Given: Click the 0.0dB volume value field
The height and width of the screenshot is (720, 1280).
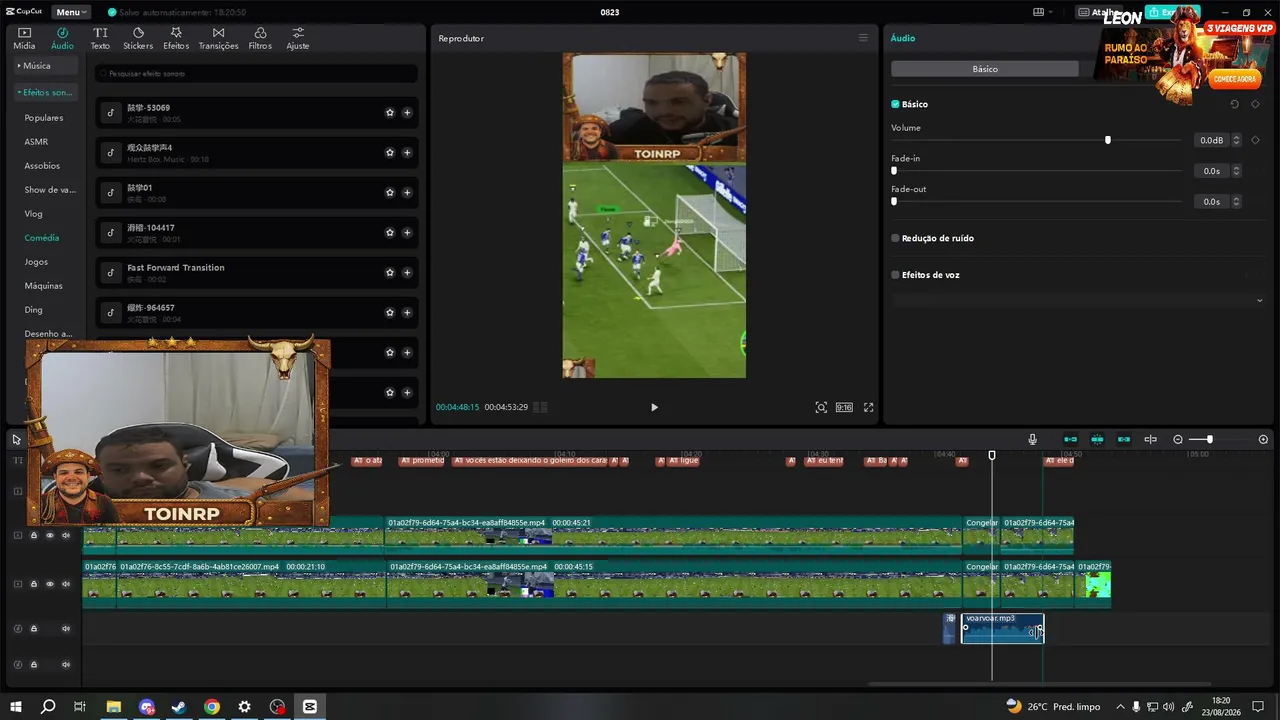Looking at the screenshot, I should [1211, 140].
